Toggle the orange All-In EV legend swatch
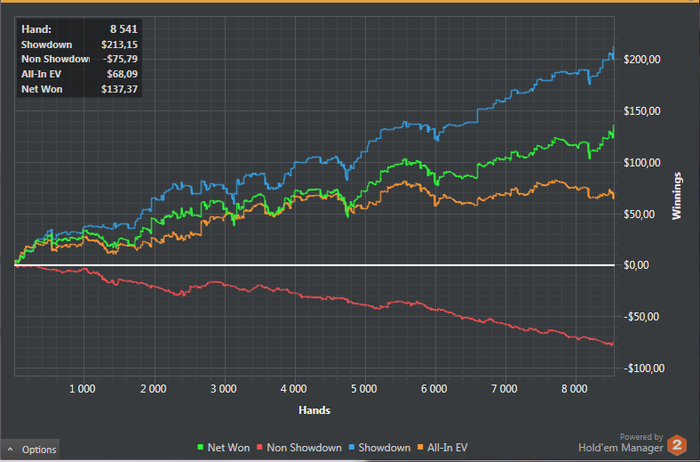700x462 pixels. tap(420, 447)
